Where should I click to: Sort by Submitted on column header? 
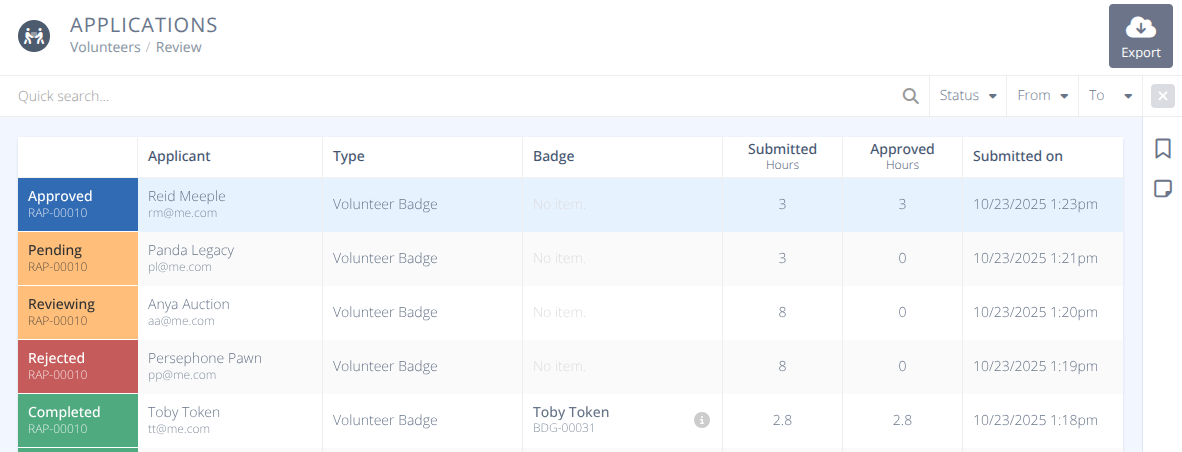pyautogui.click(x=1017, y=156)
